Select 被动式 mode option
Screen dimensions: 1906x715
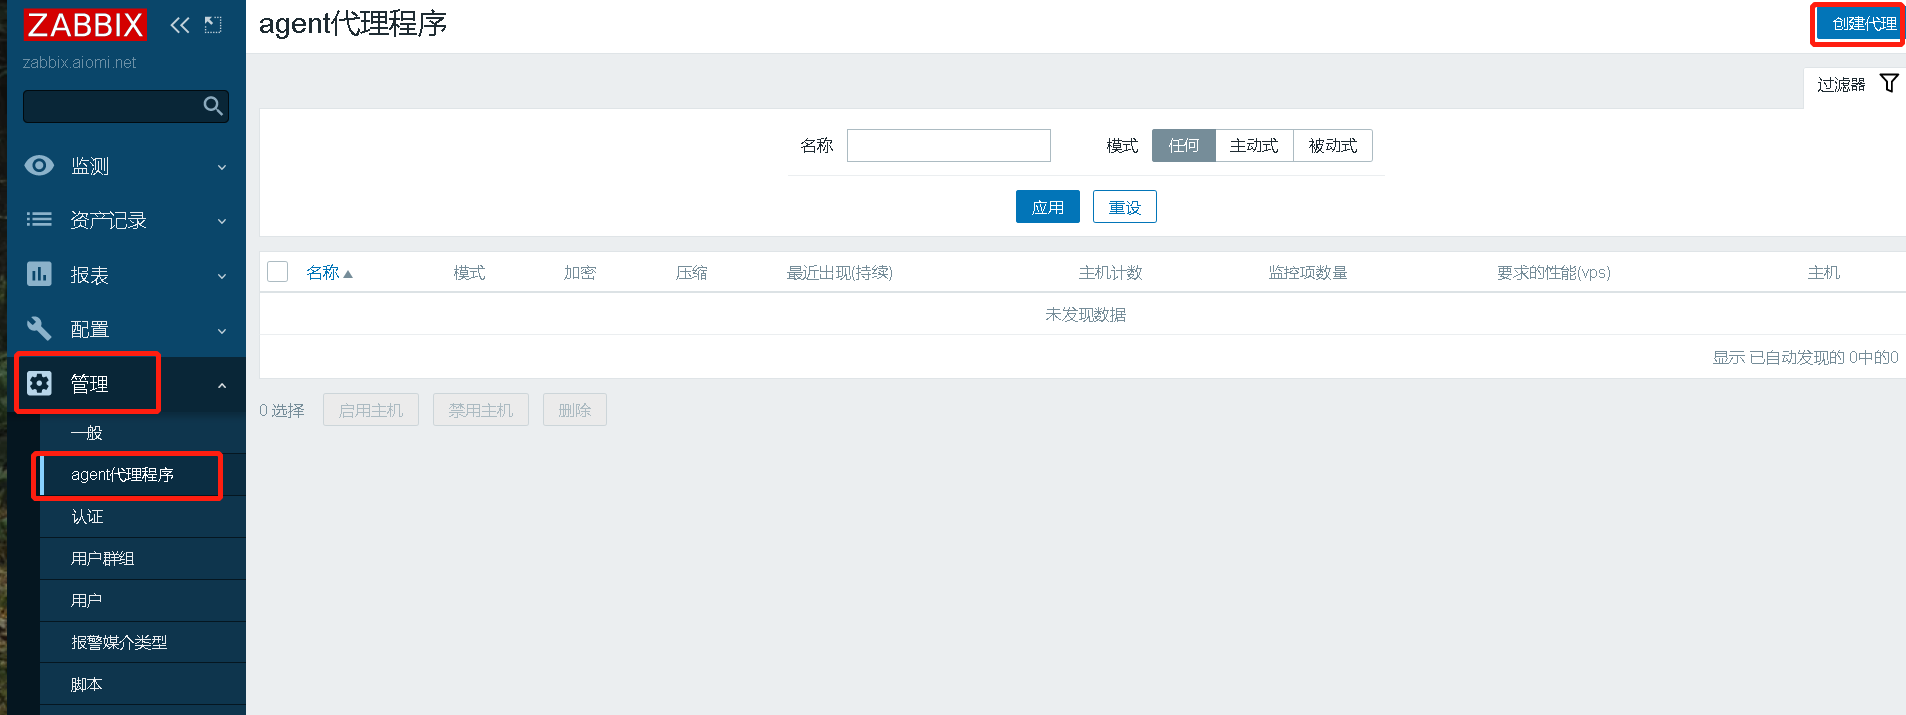(1333, 146)
